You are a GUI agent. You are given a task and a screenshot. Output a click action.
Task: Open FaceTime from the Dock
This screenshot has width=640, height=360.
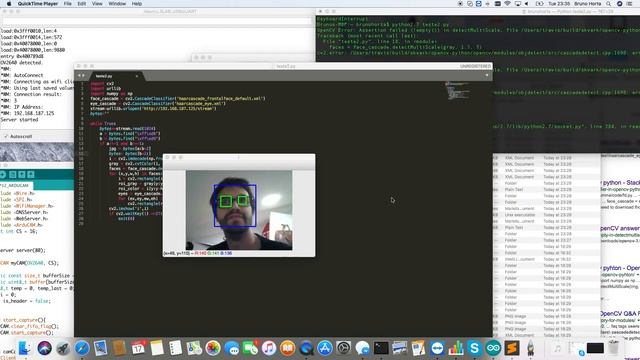(250, 348)
